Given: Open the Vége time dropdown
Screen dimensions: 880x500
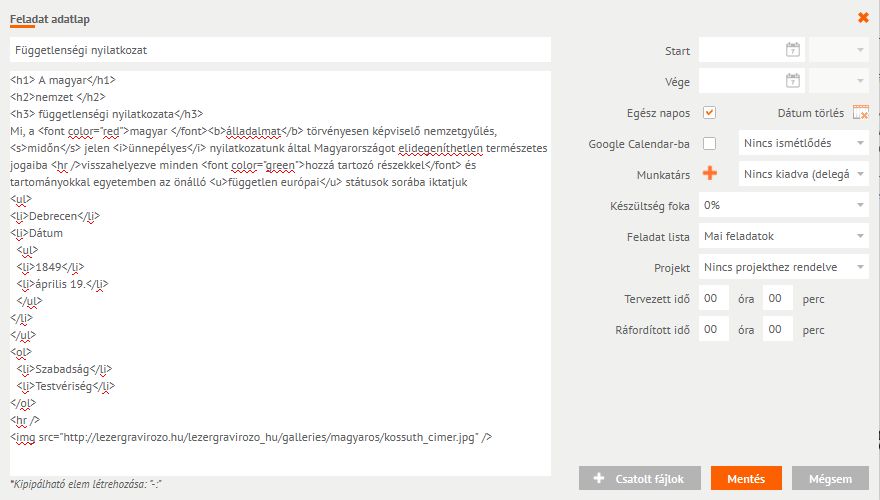Looking at the screenshot, I should pyautogui.click(x=838, y=81).
